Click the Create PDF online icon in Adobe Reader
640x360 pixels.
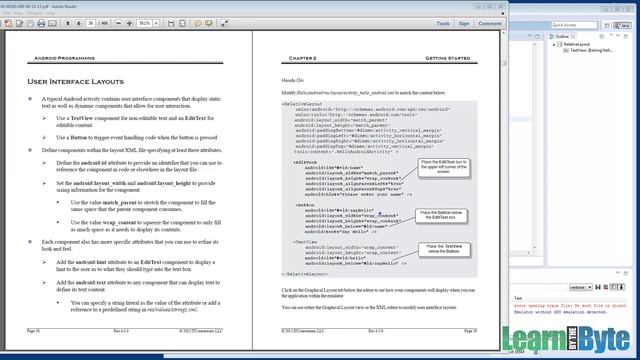[x=9, y=24]
